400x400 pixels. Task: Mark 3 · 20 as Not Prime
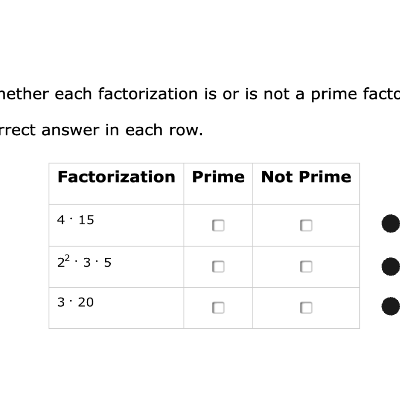(306, 308)
